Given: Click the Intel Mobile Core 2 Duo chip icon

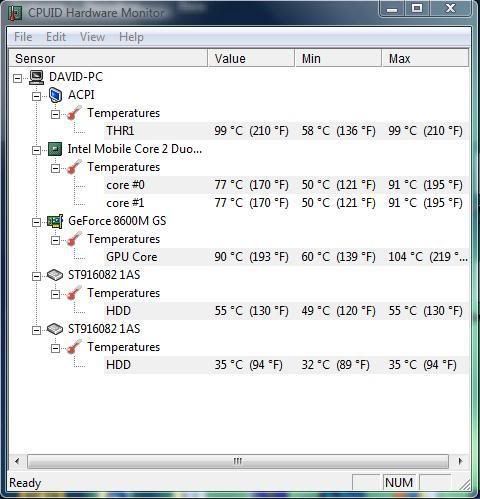Looking at the screenshot, I should [55, 149].
